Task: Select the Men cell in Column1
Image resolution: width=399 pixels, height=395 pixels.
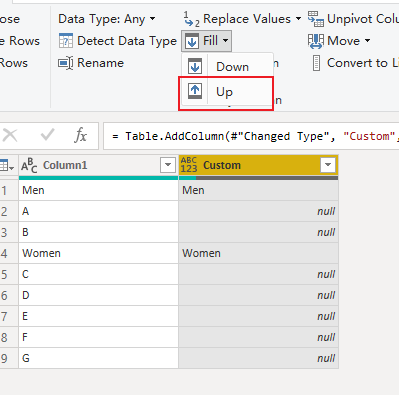Action: (x=98, y=190)
